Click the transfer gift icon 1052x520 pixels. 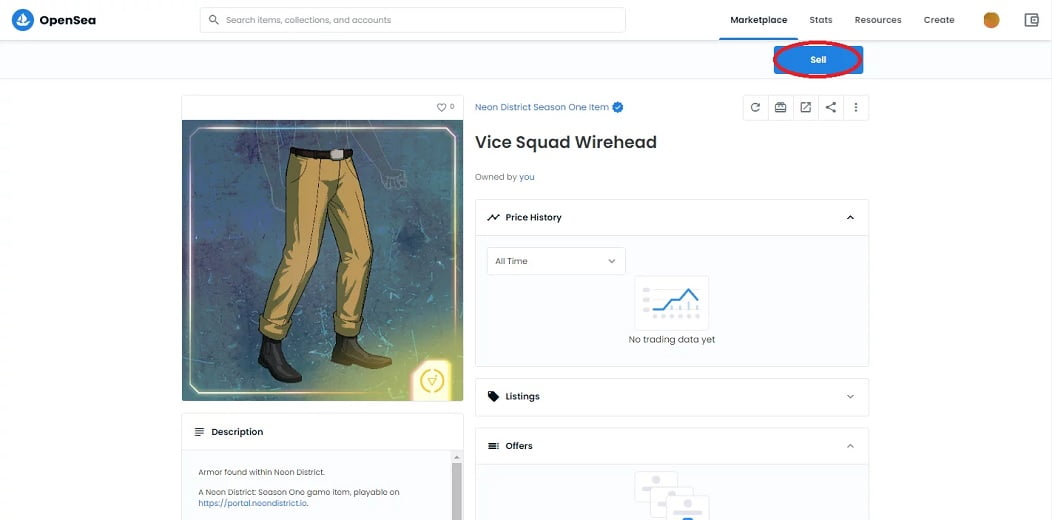pyautogui.click(x=780, y=107)
